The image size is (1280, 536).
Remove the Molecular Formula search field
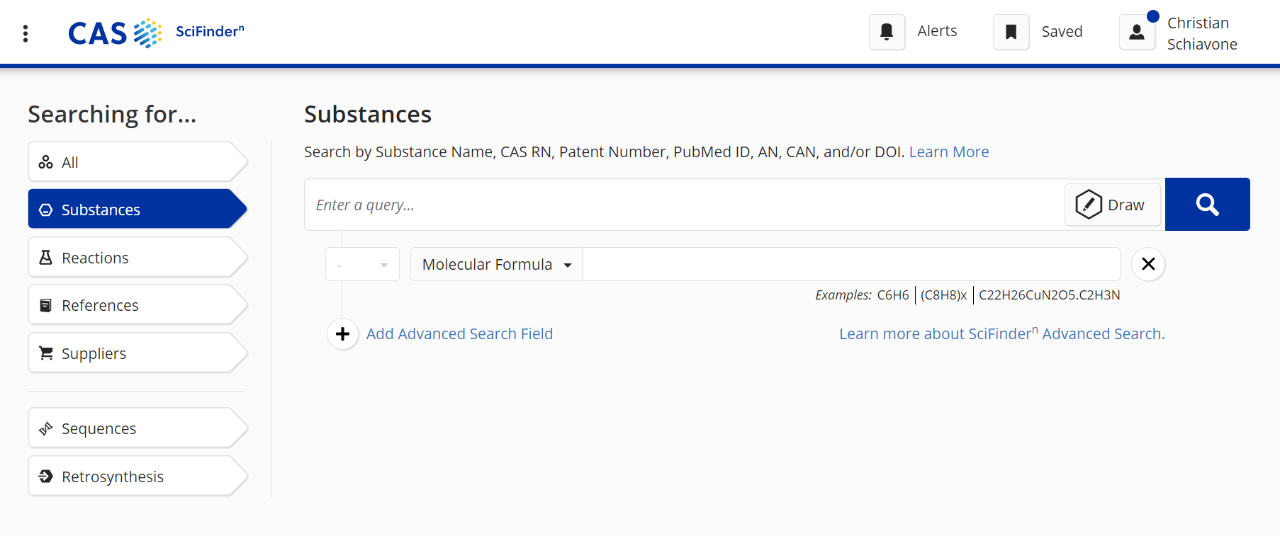click(1148, 264)
